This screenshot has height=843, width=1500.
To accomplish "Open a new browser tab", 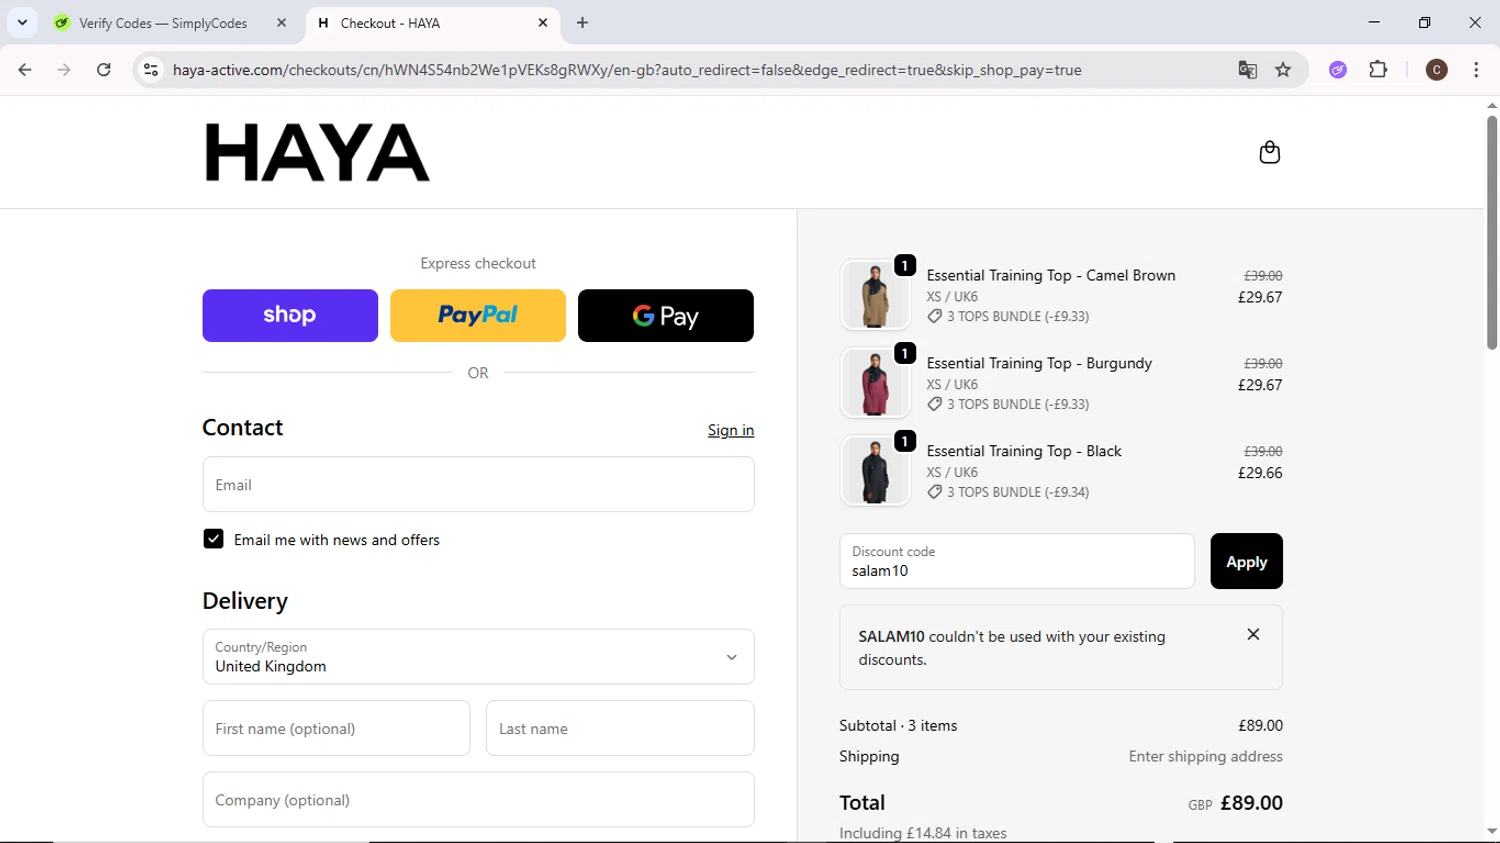I will [x=582, y=23].
